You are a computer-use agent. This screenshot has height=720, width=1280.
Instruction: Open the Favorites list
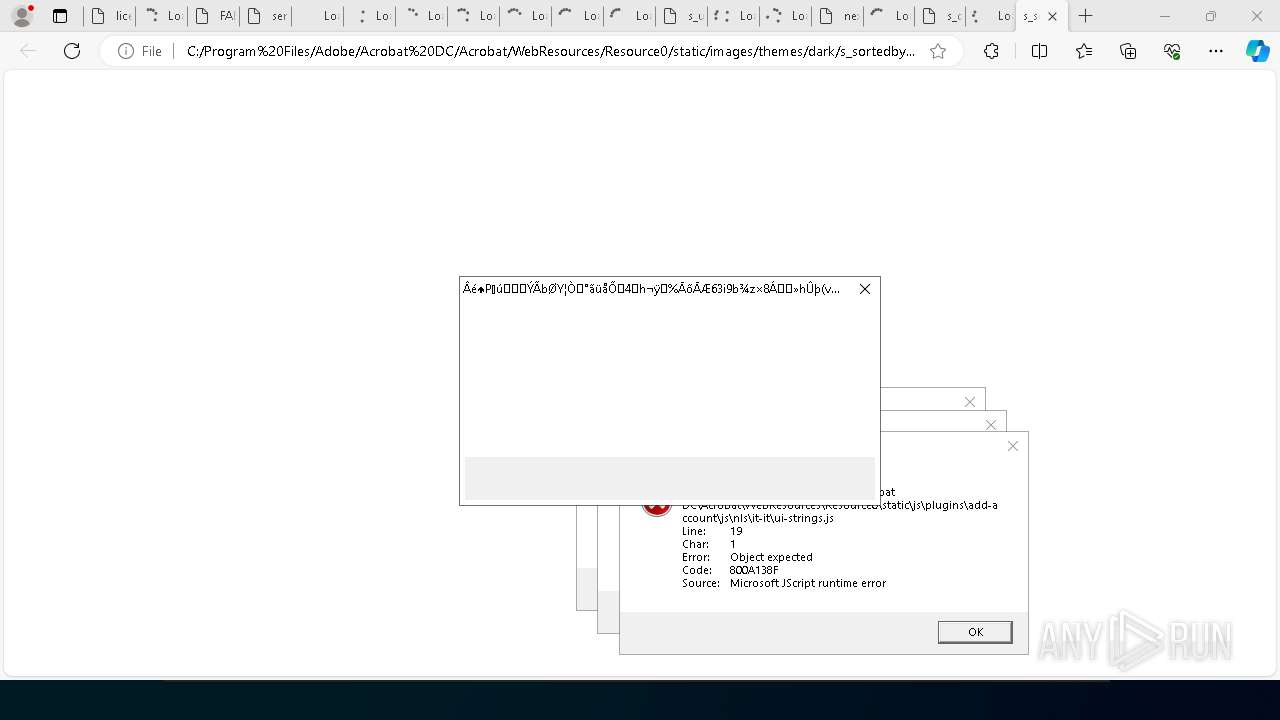pyautogui.click(x=1084, y=51)
